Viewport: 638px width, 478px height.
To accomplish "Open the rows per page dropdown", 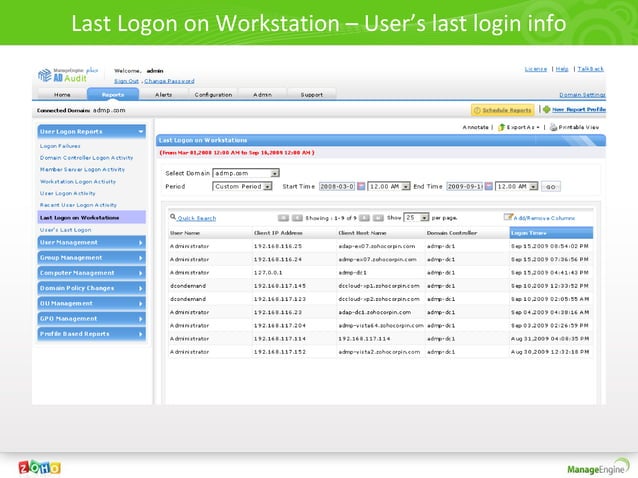I will click(x=425, y=217).
